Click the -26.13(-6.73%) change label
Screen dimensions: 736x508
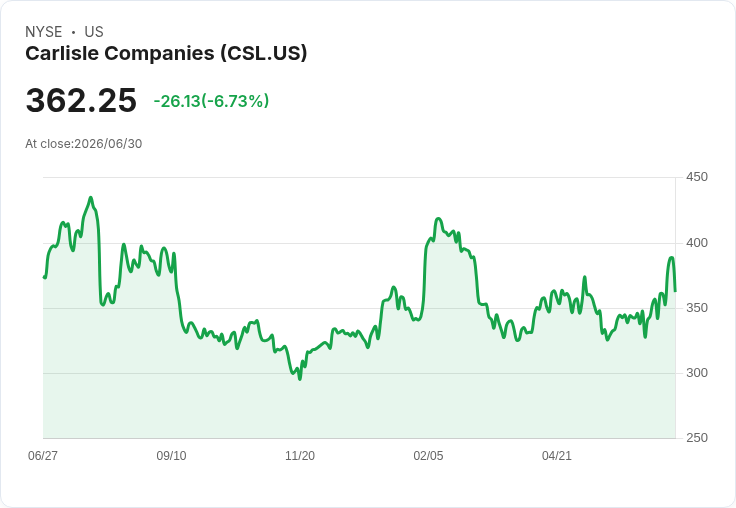point(211,101)
